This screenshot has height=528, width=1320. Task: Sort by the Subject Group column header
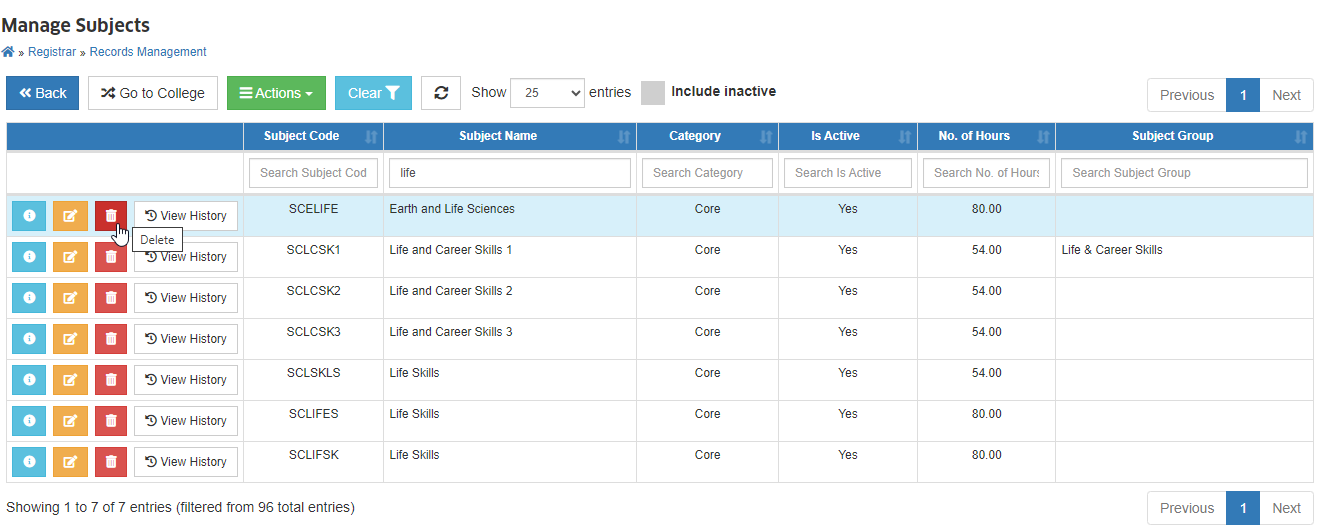pos(1184,136)
